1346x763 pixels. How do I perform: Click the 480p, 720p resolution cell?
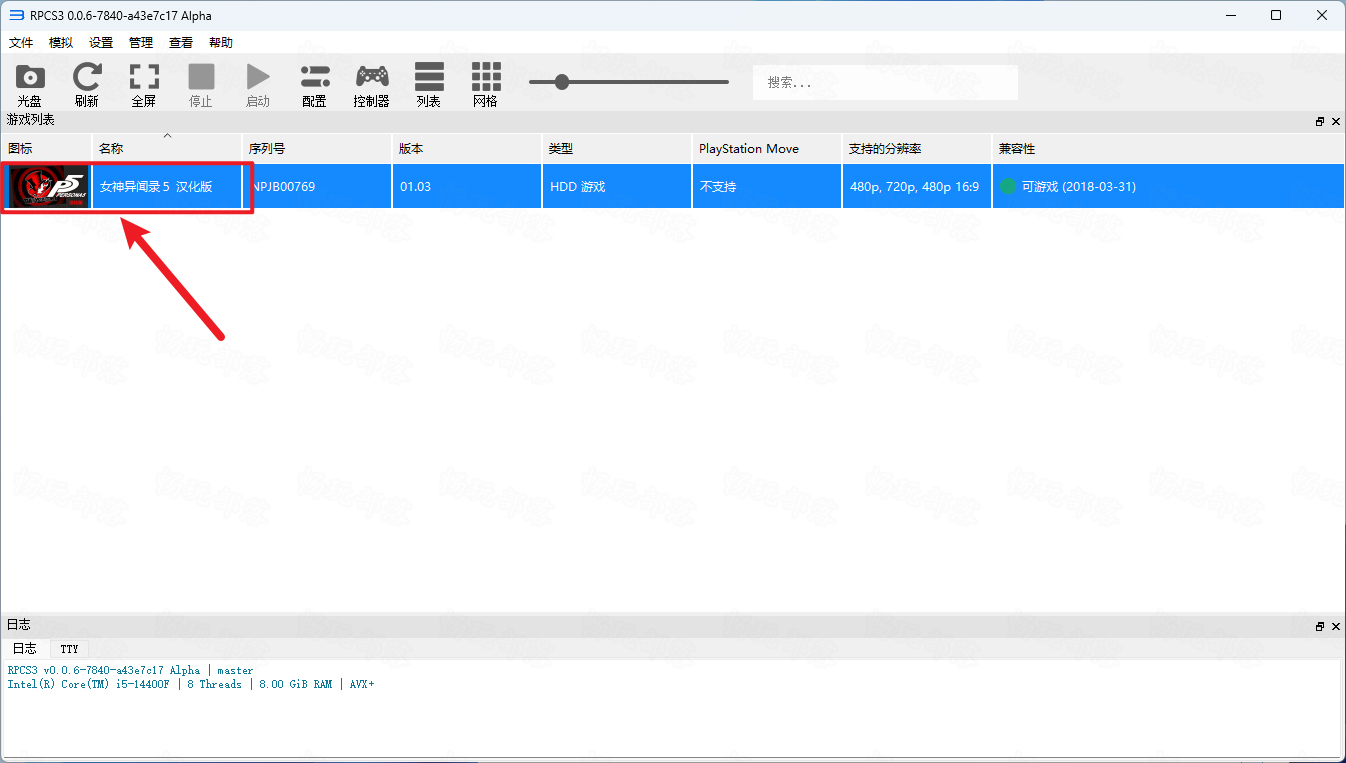click(x=917, y=187)
